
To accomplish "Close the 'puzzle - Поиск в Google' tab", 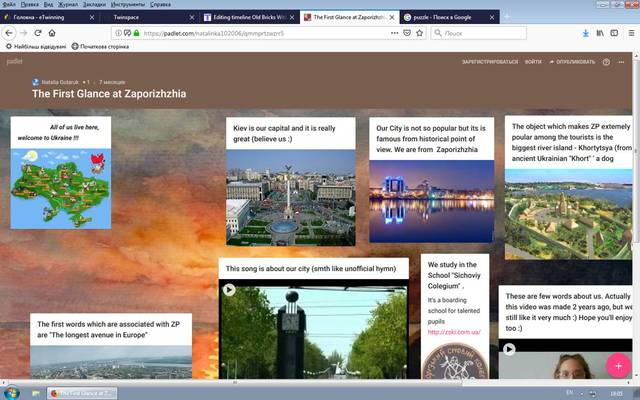I will point(492,17).
